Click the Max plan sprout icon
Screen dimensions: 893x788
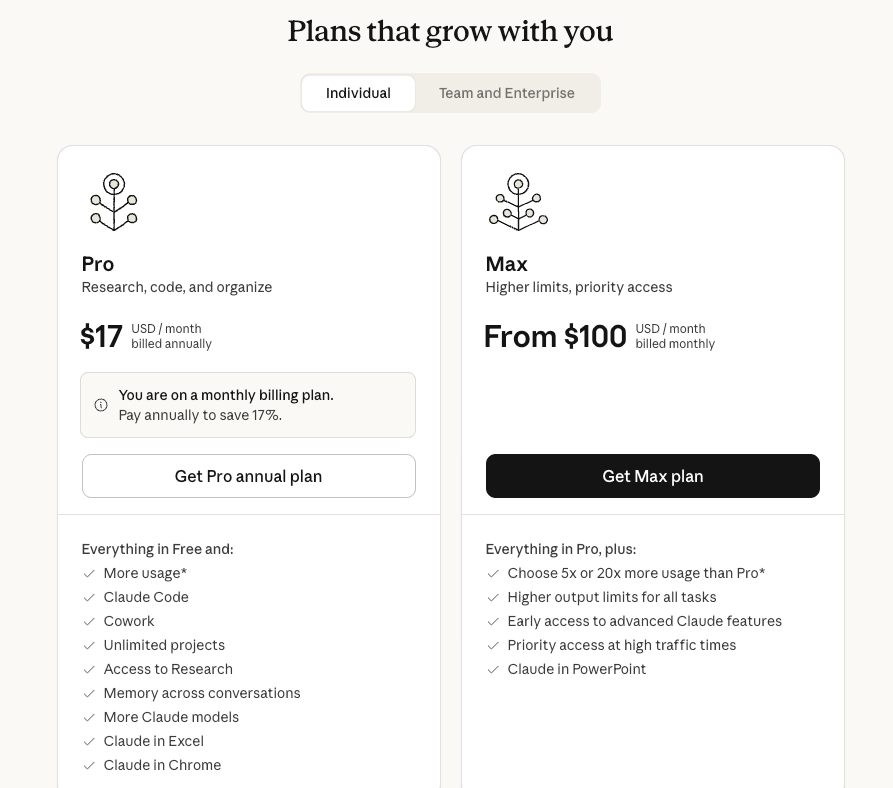[518, 202]
